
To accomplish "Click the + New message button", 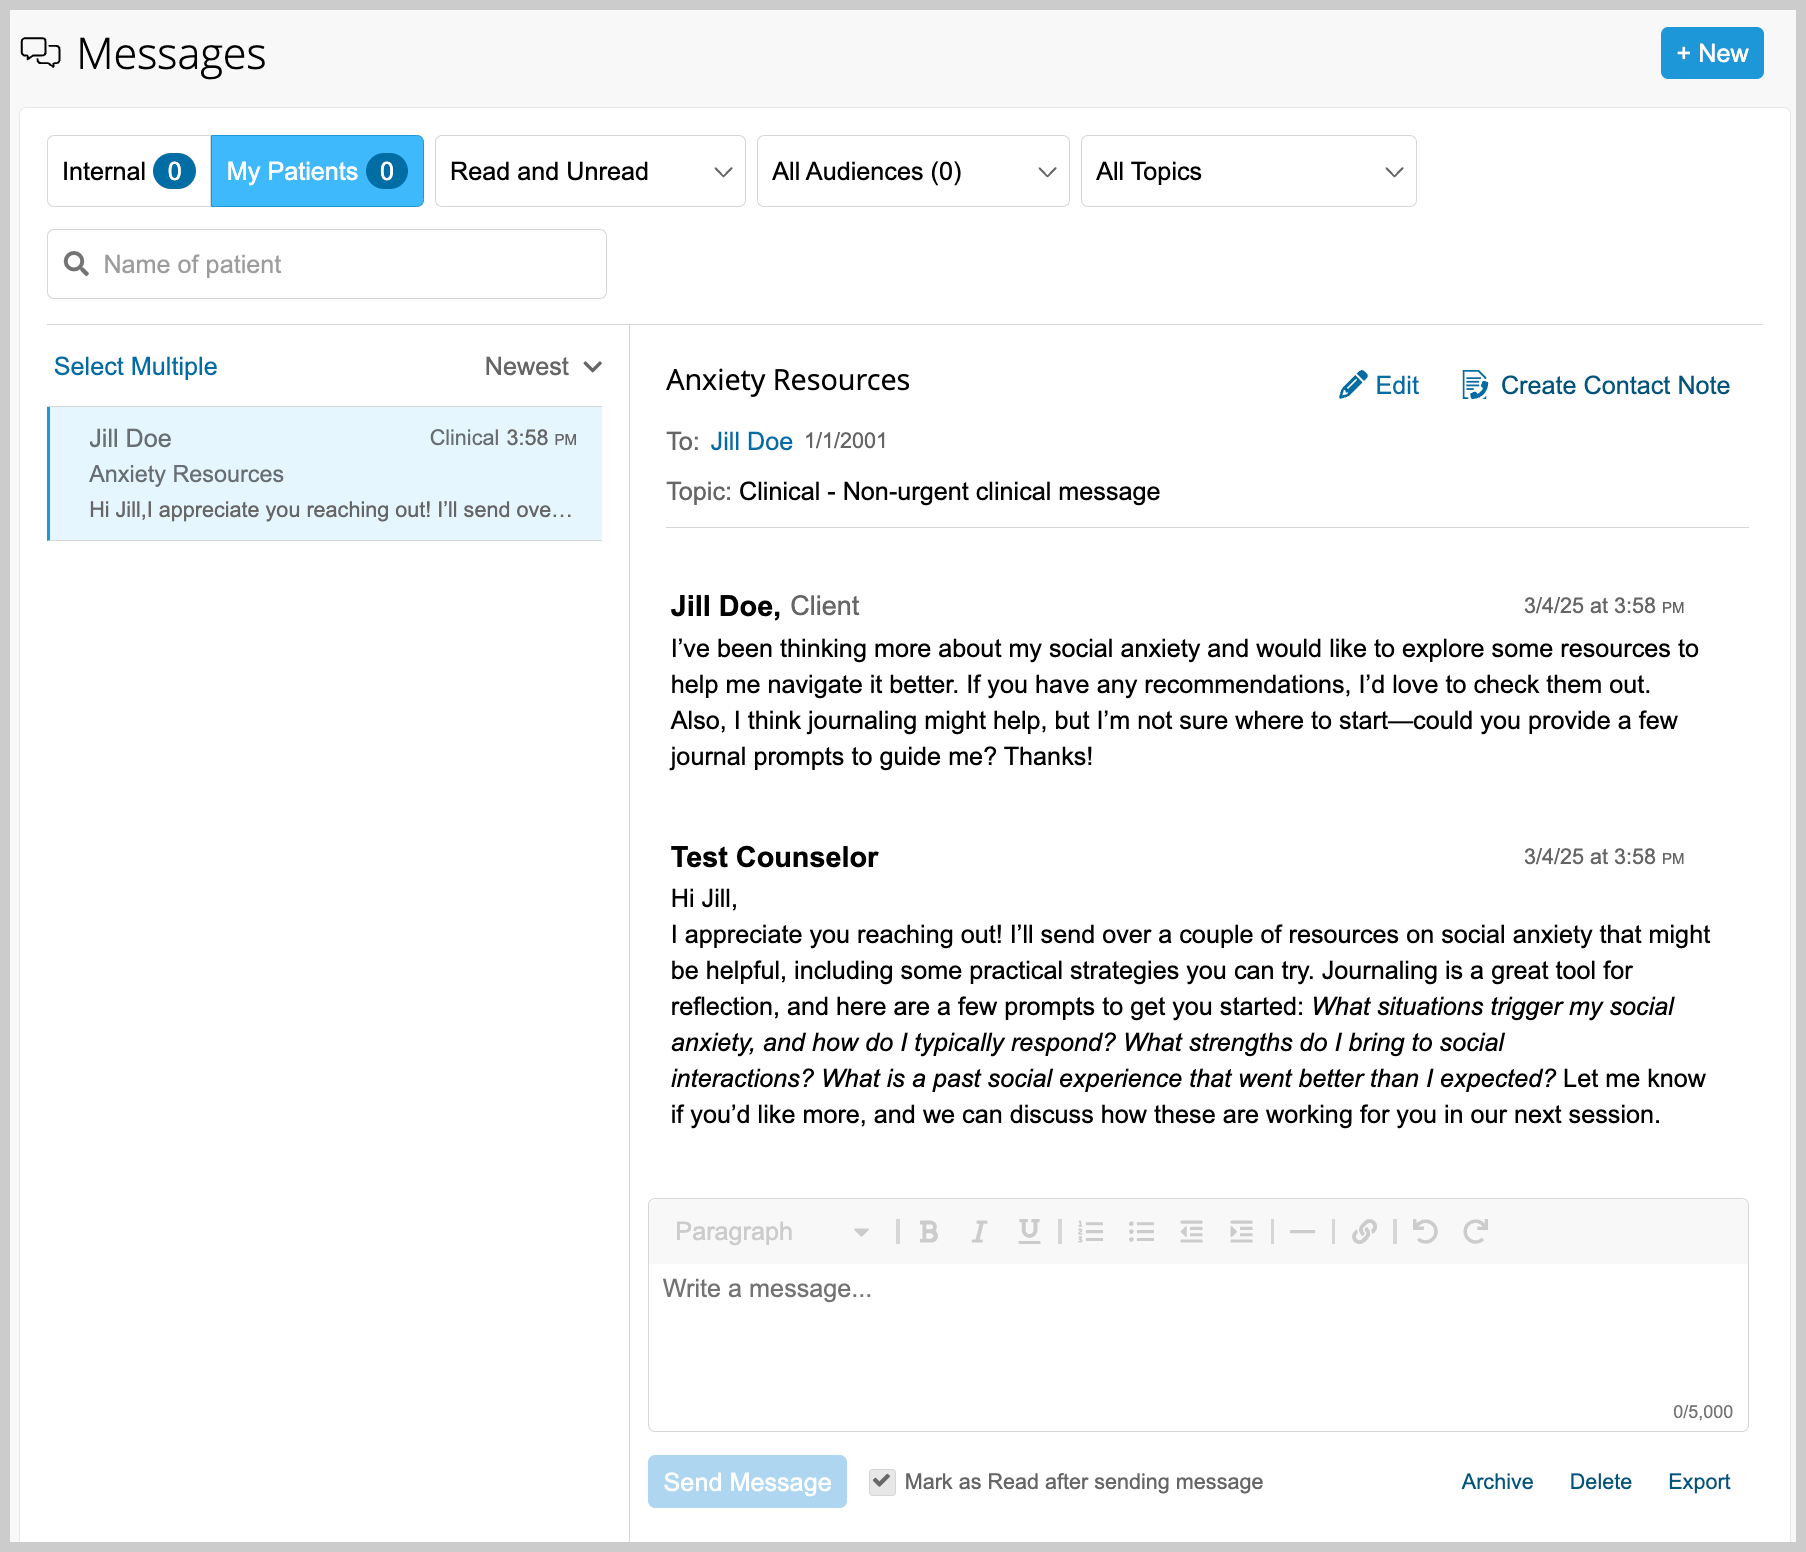I will pos(1712,53).
